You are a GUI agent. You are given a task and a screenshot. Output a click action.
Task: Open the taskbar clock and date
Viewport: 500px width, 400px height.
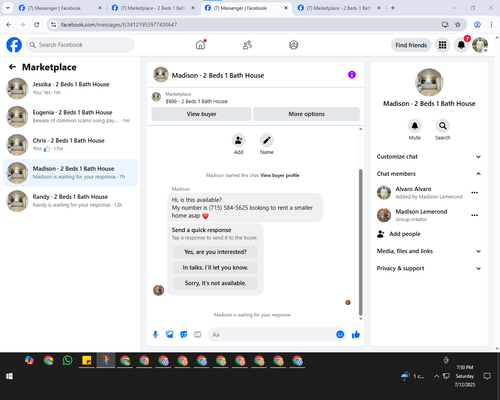[465, 376]
